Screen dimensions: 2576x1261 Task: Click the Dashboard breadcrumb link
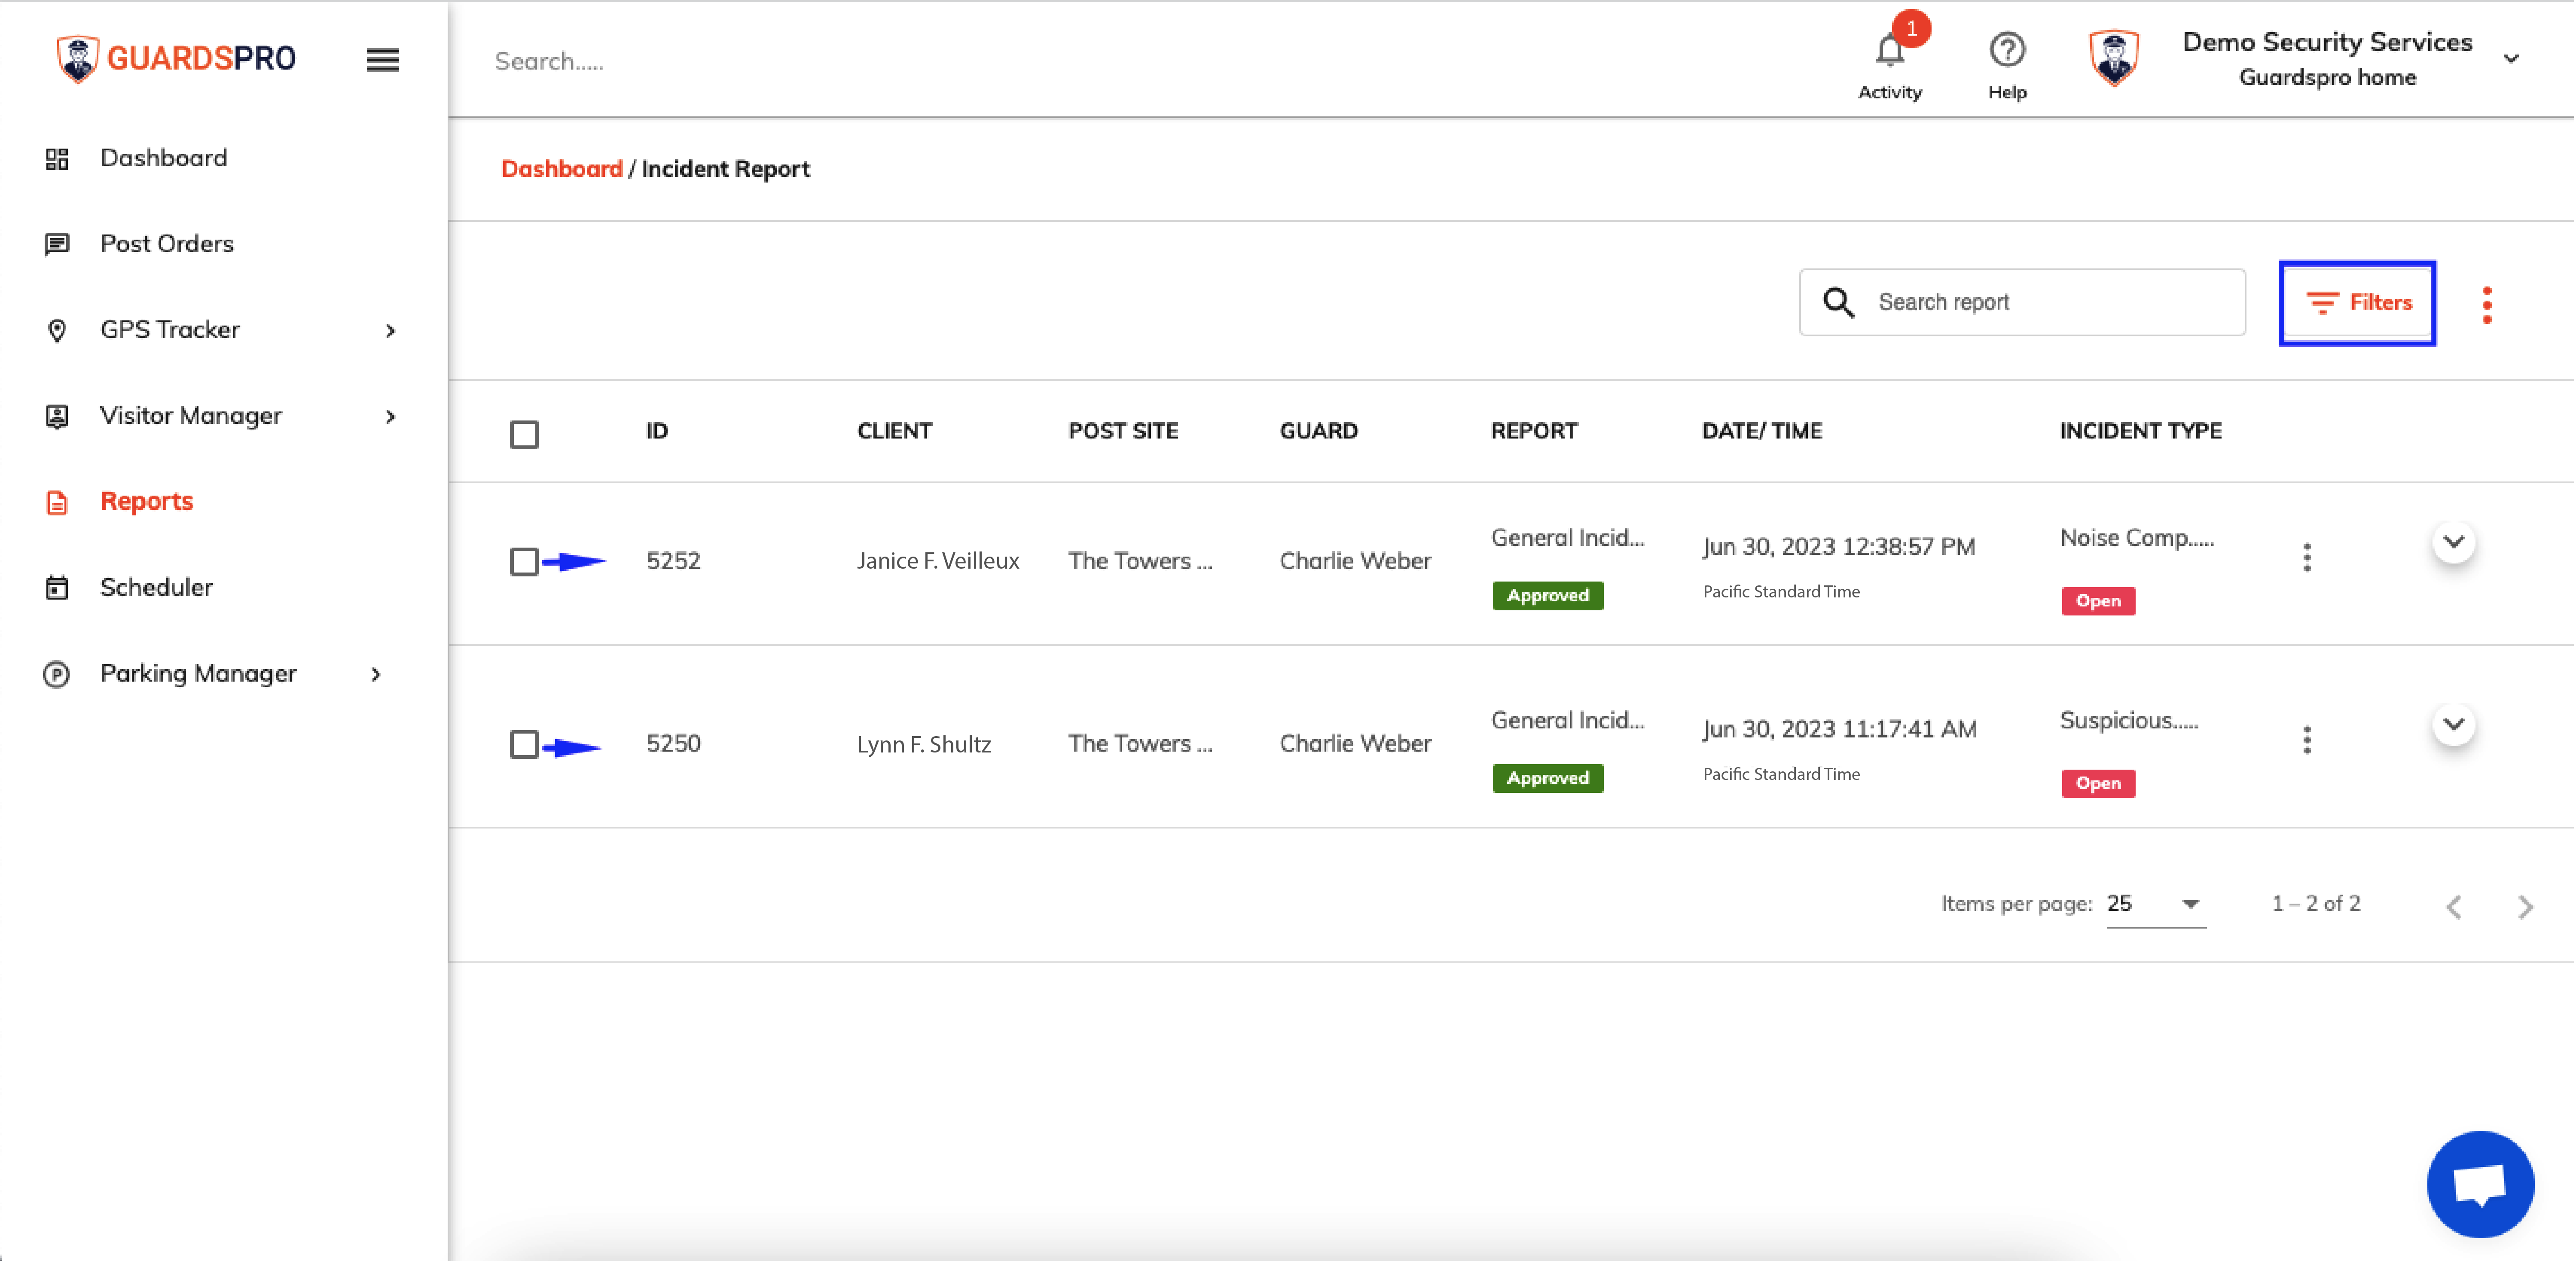(x=561, y=169)
